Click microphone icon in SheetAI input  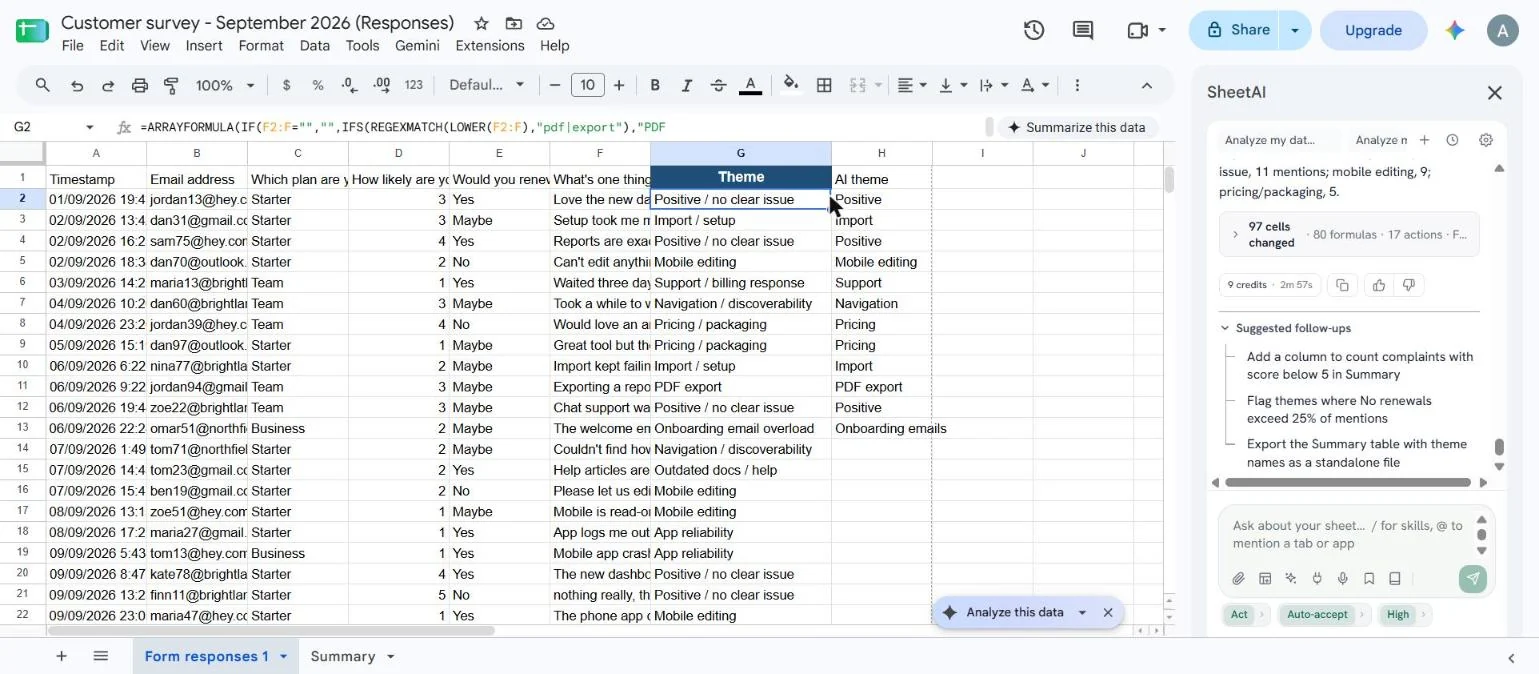pos(1343,578)
